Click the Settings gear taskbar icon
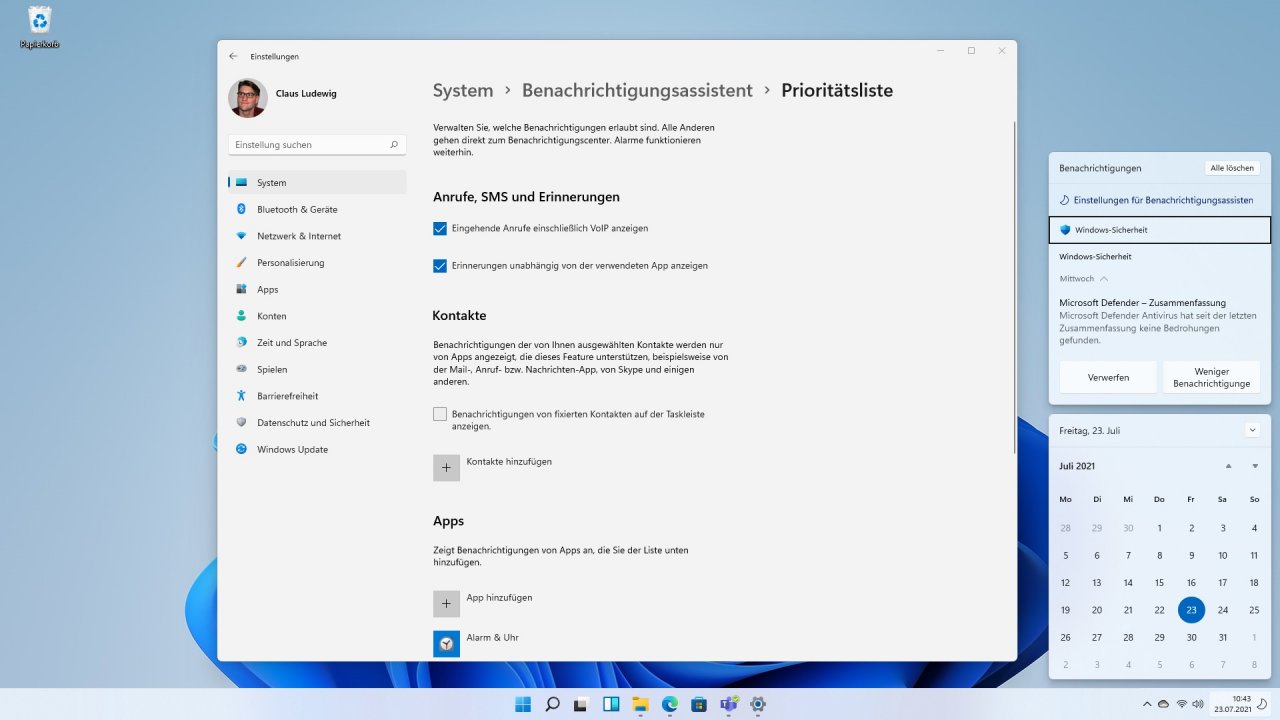The width and height of the screenshot is (1280, 720). pyautogui.click(x=758, y=704)
